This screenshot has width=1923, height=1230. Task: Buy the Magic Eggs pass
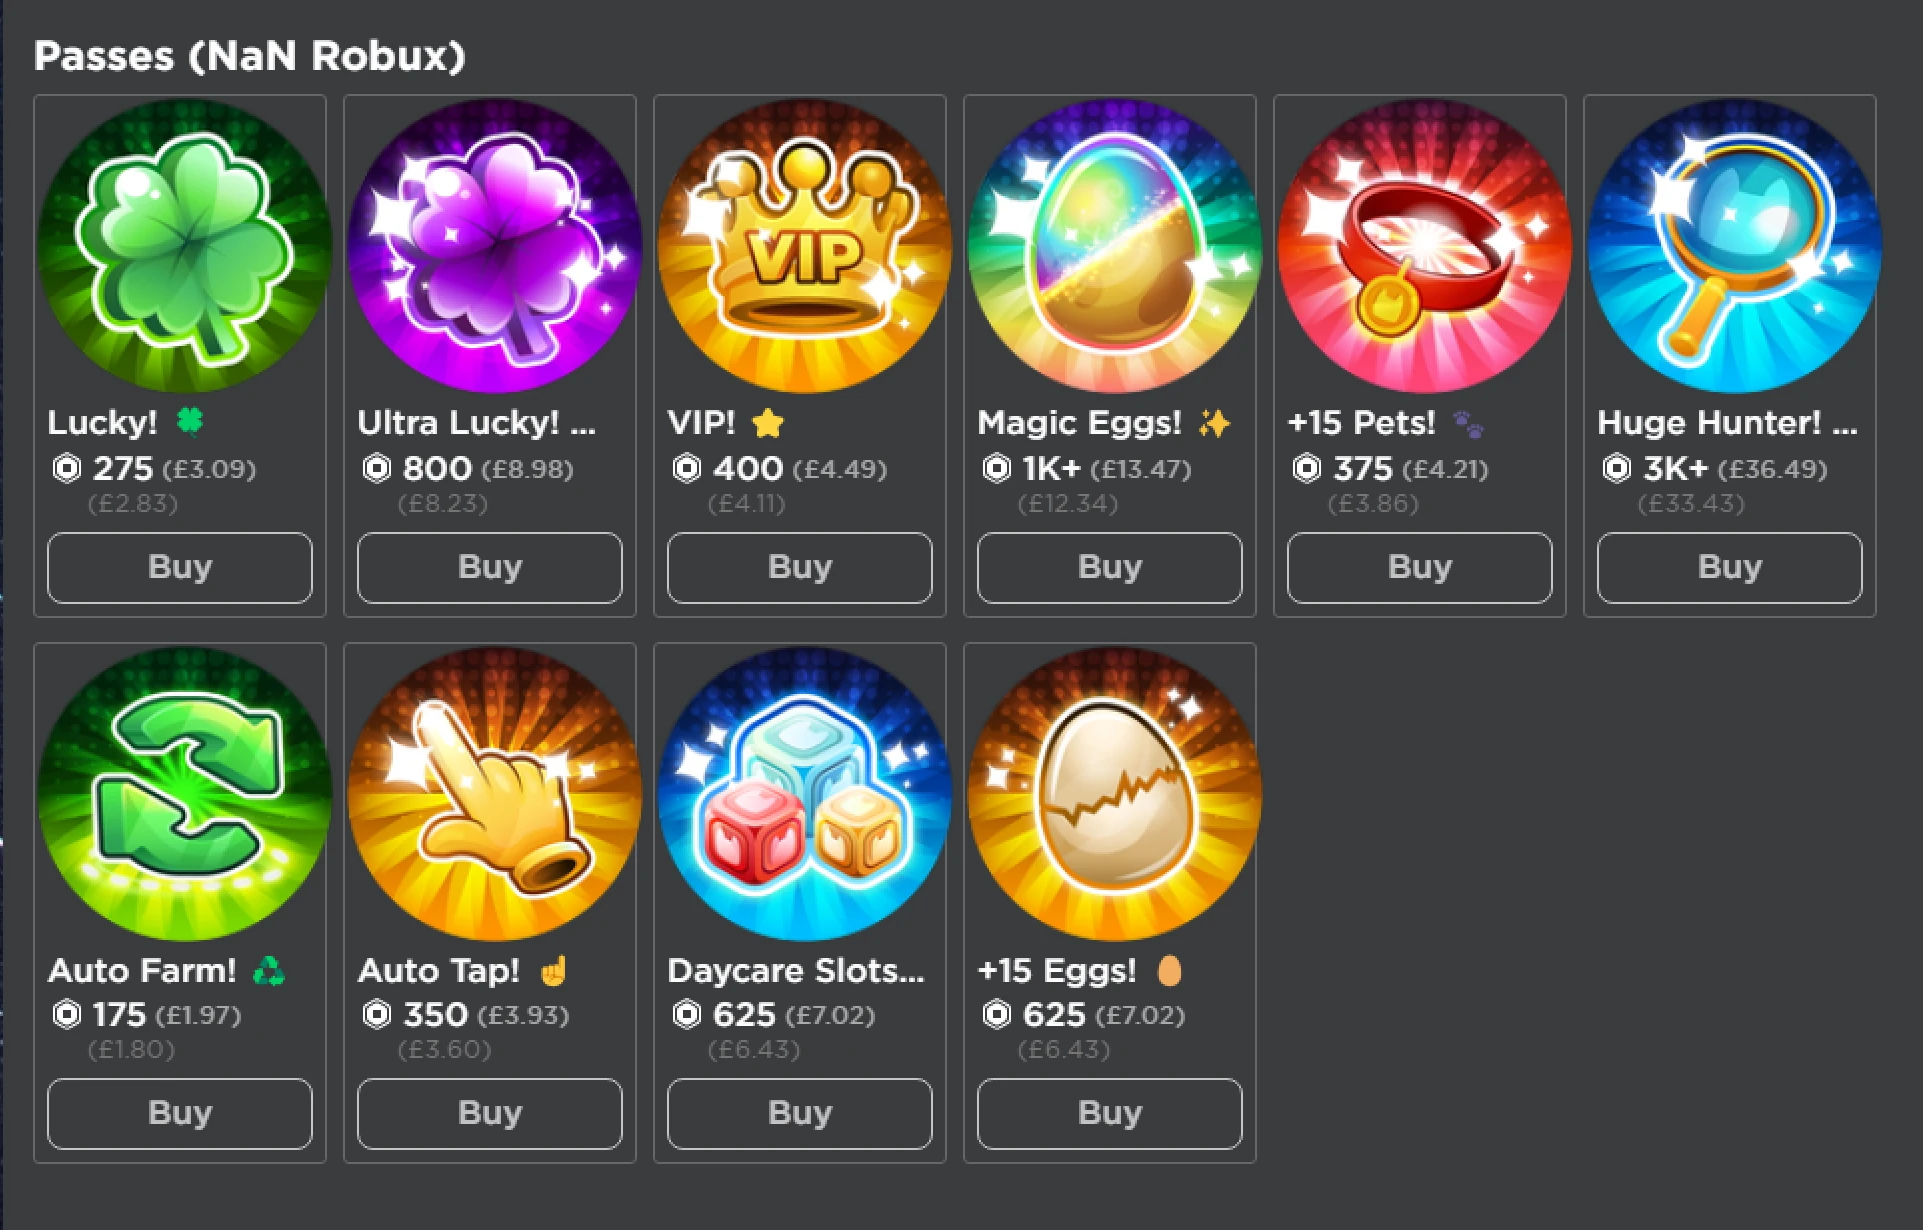pyautogui.click(x=1110, y=567)
